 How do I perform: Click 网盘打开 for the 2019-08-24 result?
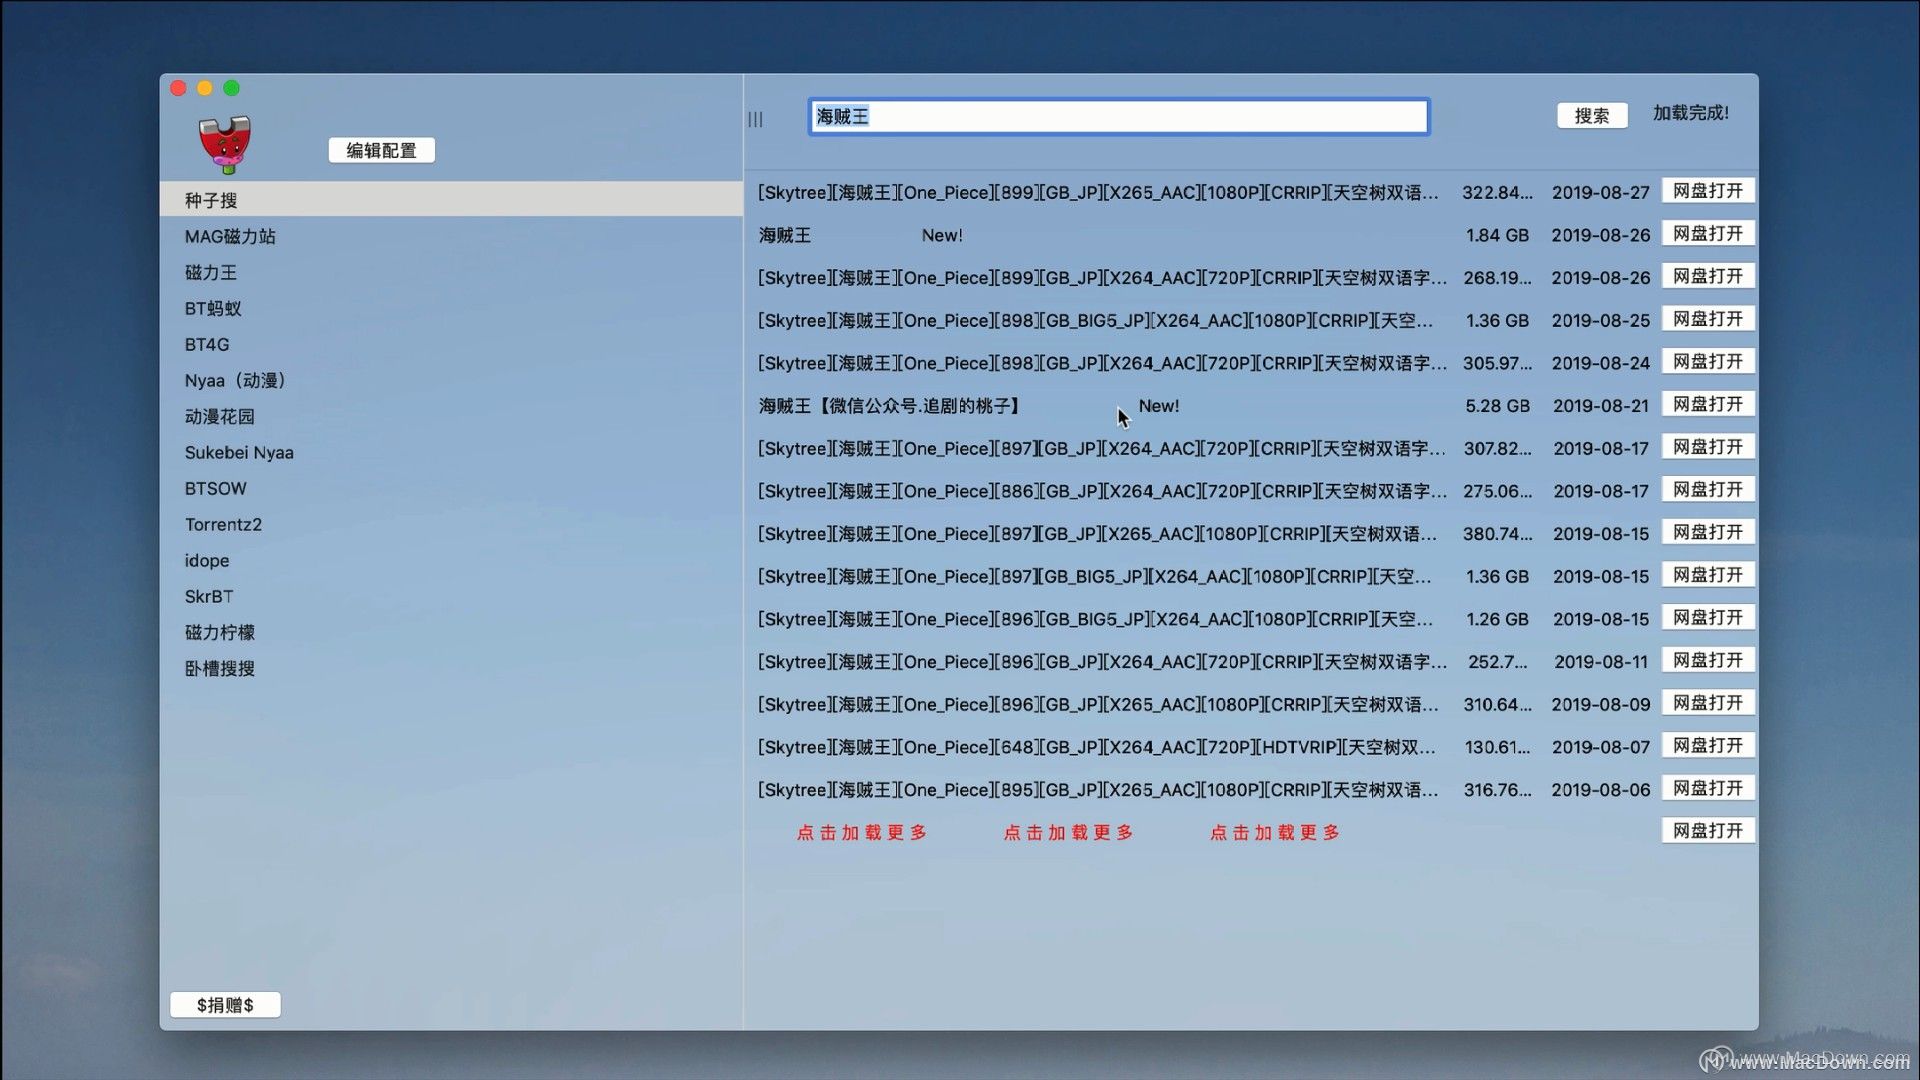(x=1708, y=362)
